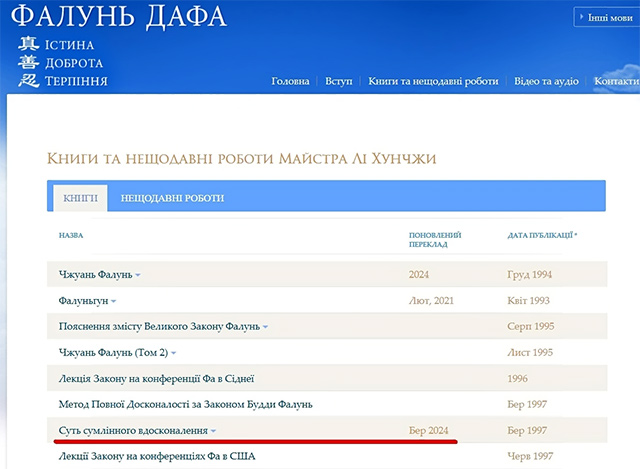Open Лекції Закону на конференціях Фа в США
The image size is (640, 469).
(x=157, y=456)
